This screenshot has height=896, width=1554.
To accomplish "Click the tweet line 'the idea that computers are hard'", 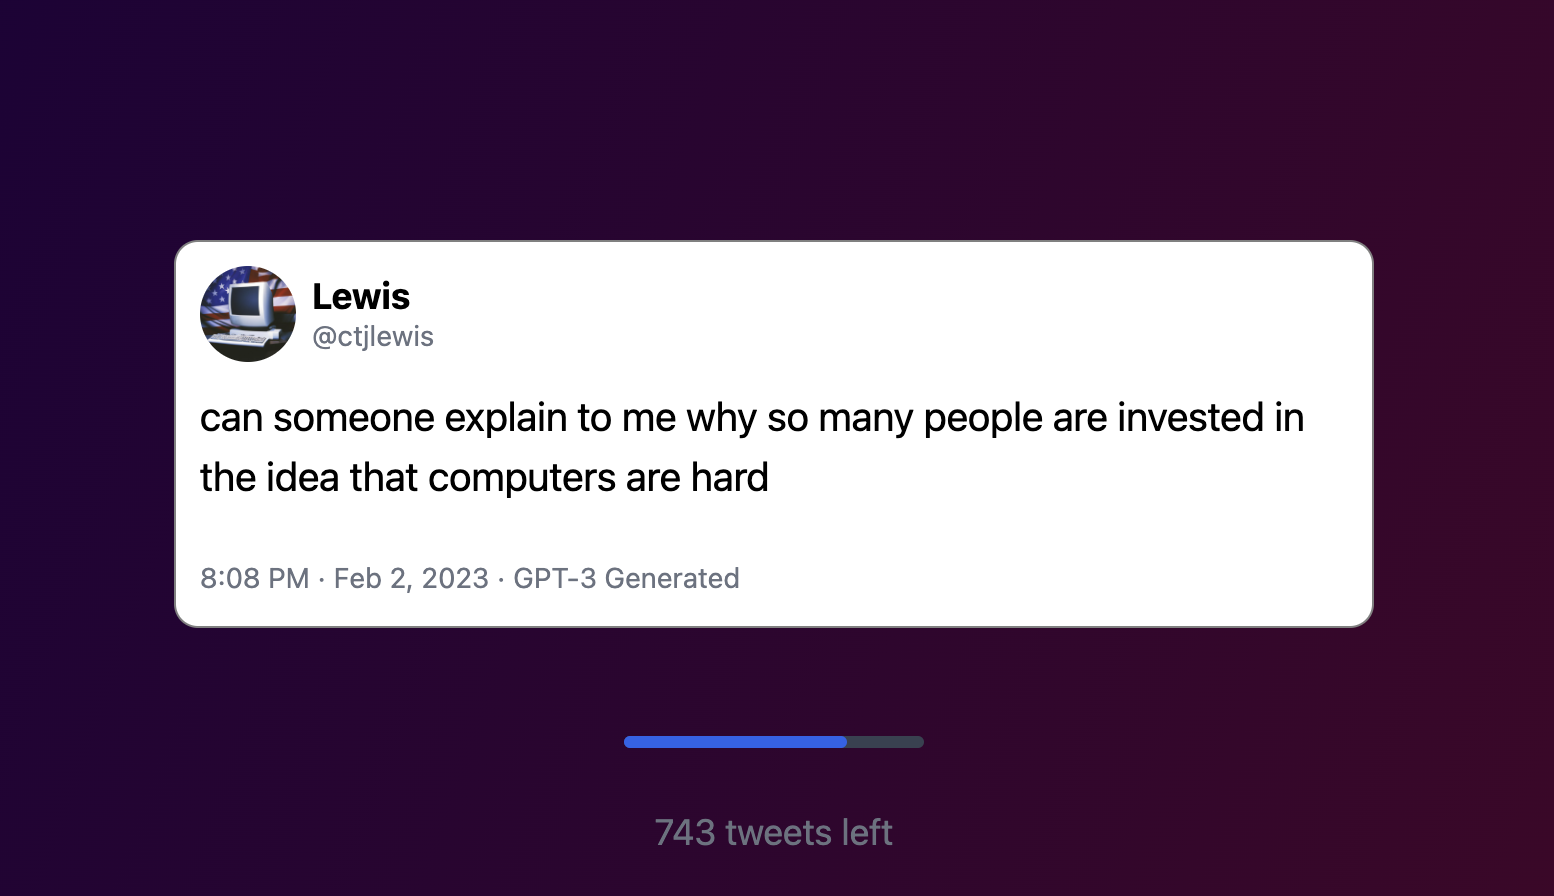I will tap(484, 478).
